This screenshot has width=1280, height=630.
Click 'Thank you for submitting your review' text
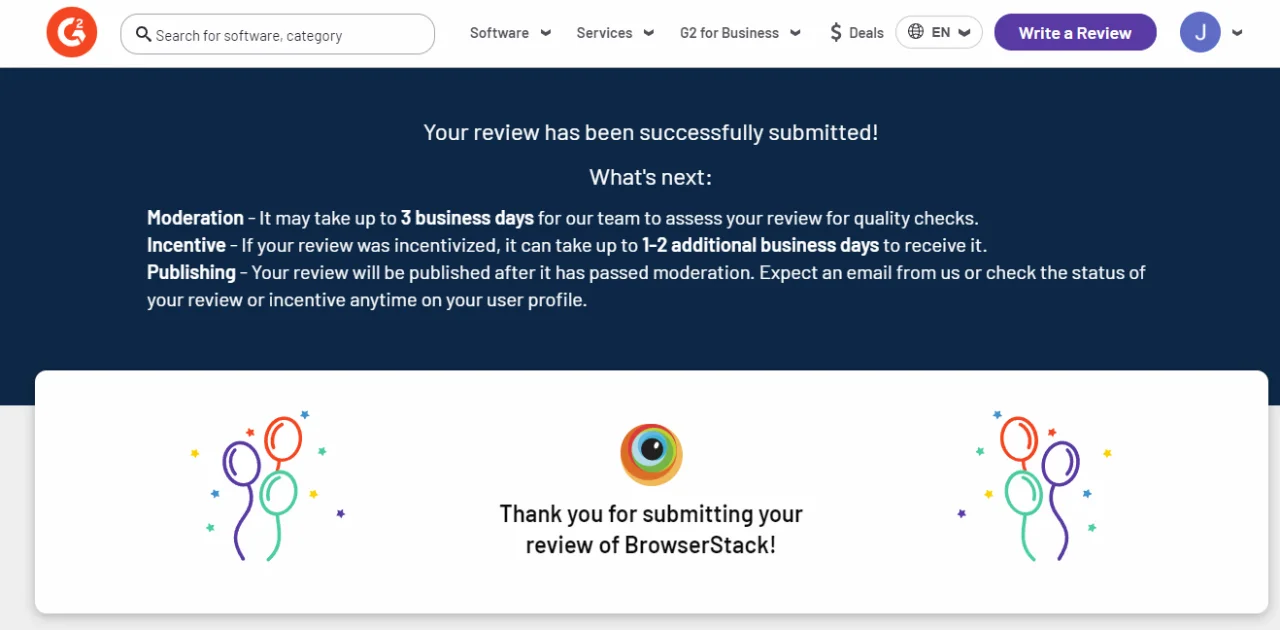(651, 529)
